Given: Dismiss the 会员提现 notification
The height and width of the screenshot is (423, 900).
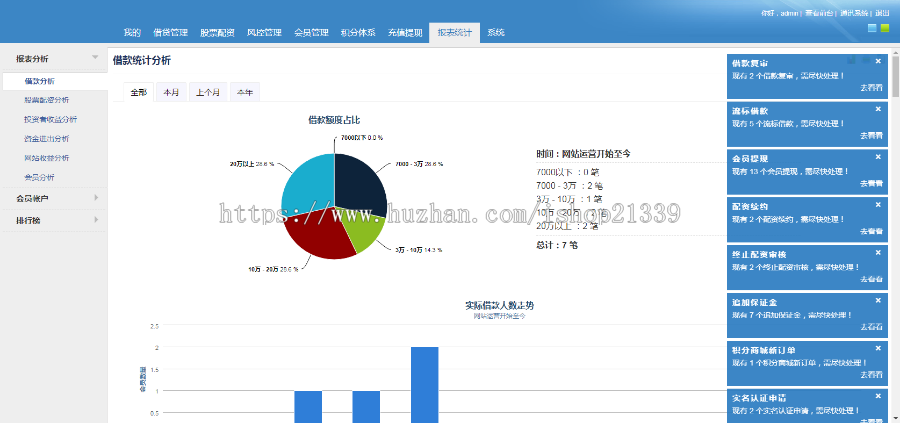Looking at the screenshot, I should click(878, 157).
